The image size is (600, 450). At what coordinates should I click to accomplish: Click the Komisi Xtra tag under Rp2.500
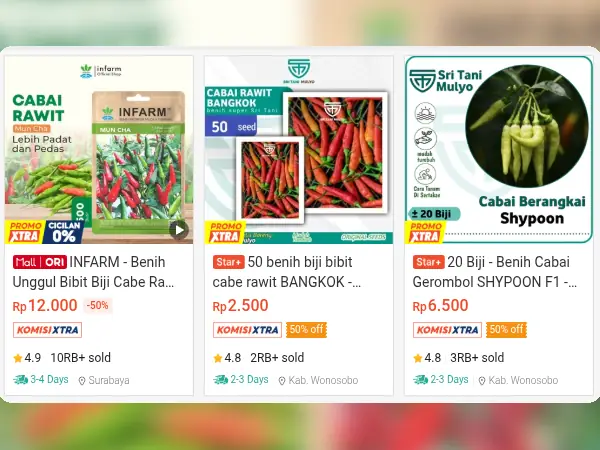(248, 330)
